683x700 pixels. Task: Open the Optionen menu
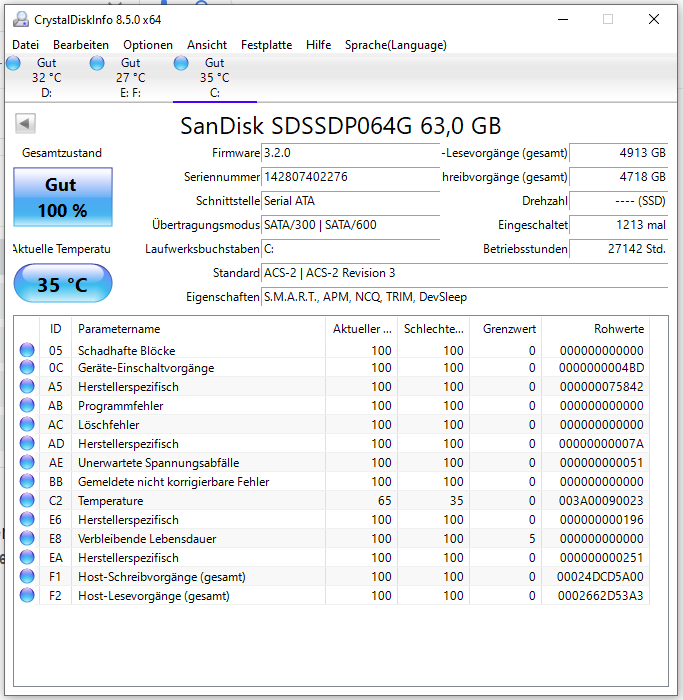click(148, 45)
